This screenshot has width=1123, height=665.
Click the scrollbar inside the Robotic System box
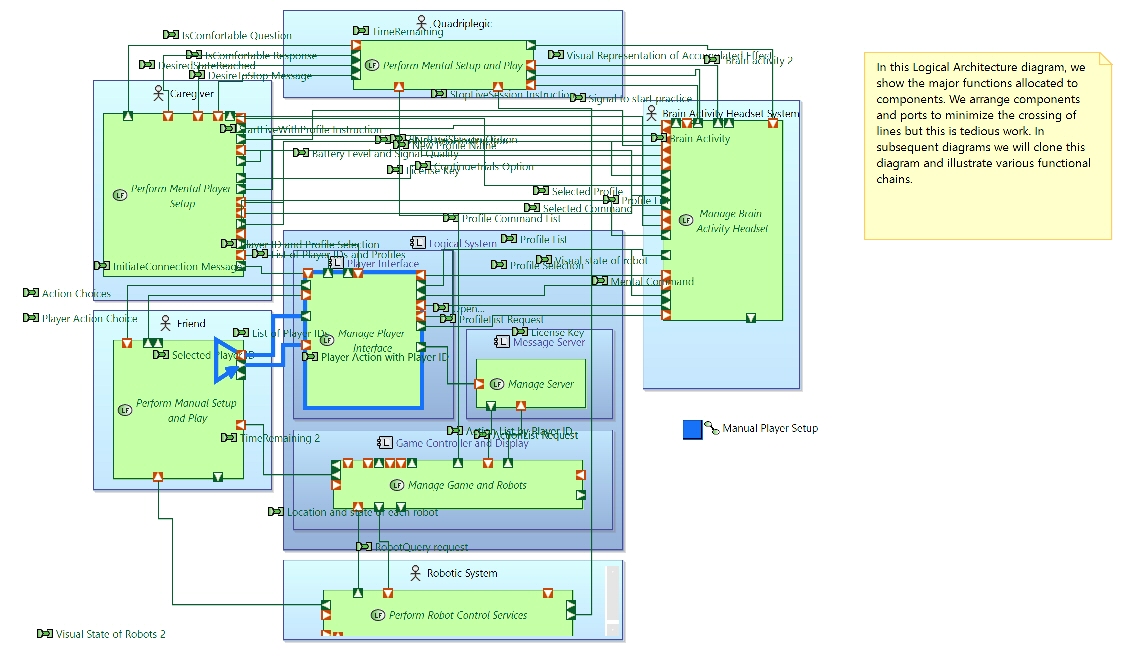click(x=612, y=601)
